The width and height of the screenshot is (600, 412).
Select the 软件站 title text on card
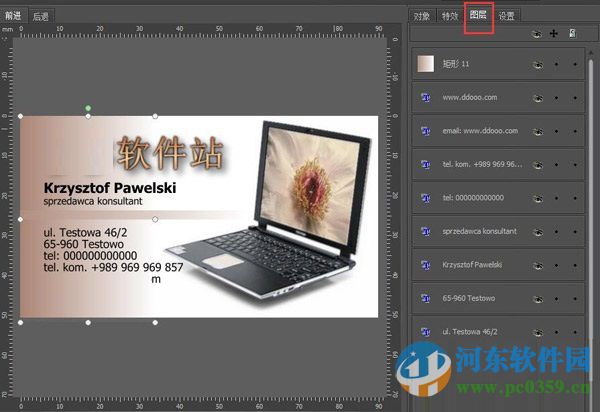click(x=170, y=153)
